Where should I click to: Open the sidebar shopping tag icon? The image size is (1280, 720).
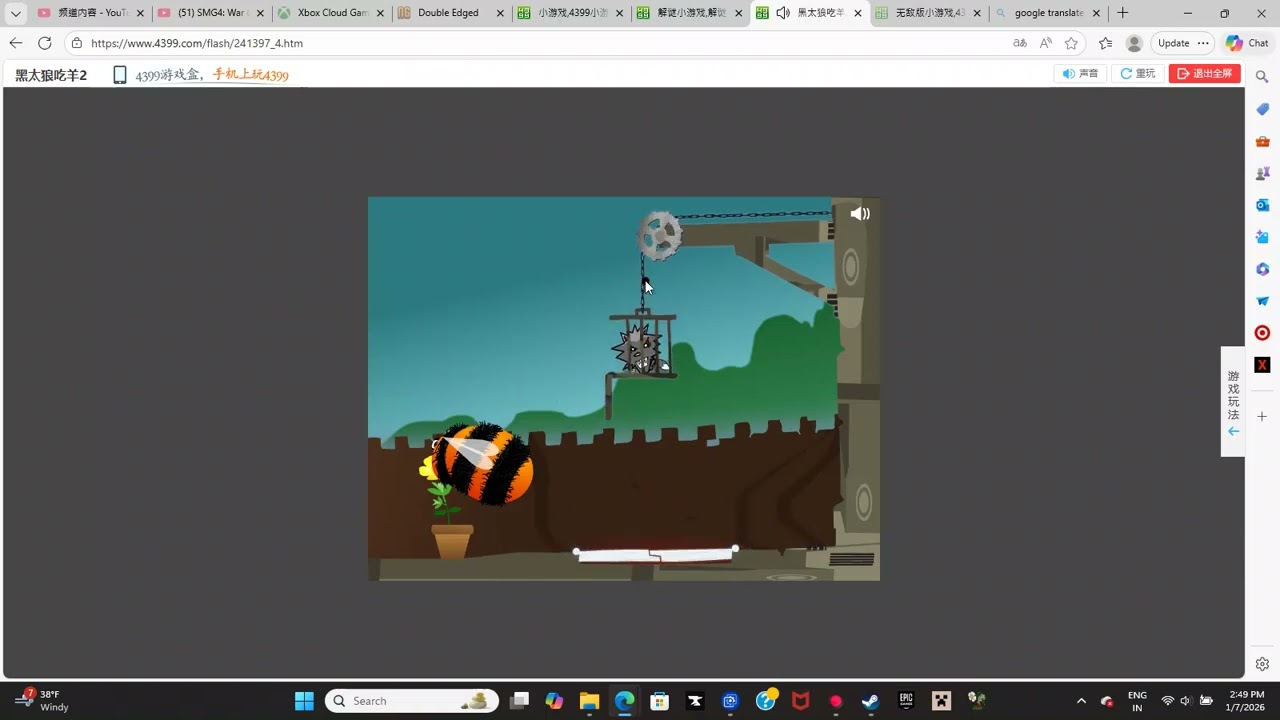pyautogui.click(x=1262, y=109)
